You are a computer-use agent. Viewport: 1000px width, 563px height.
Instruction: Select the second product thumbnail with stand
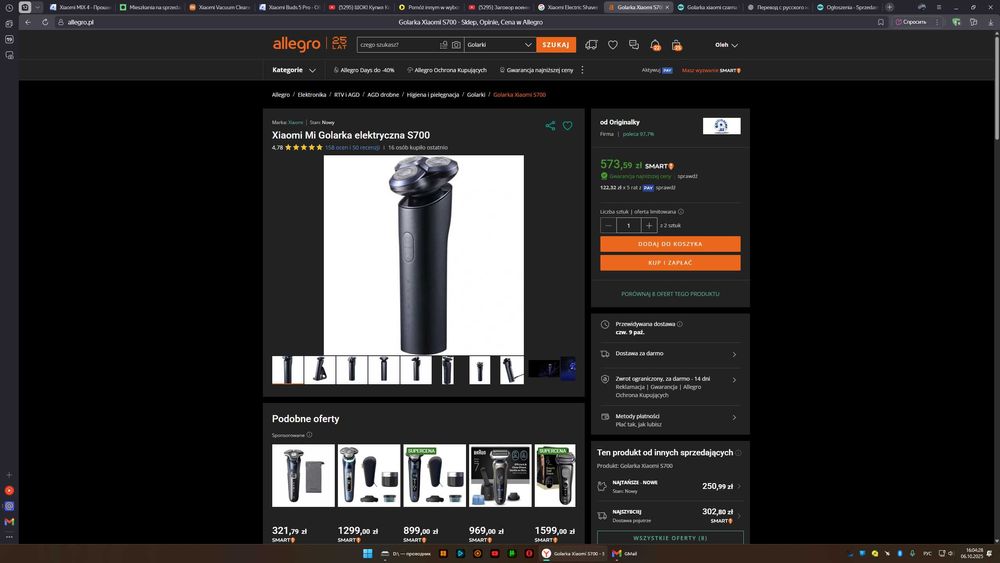[320, 370]
